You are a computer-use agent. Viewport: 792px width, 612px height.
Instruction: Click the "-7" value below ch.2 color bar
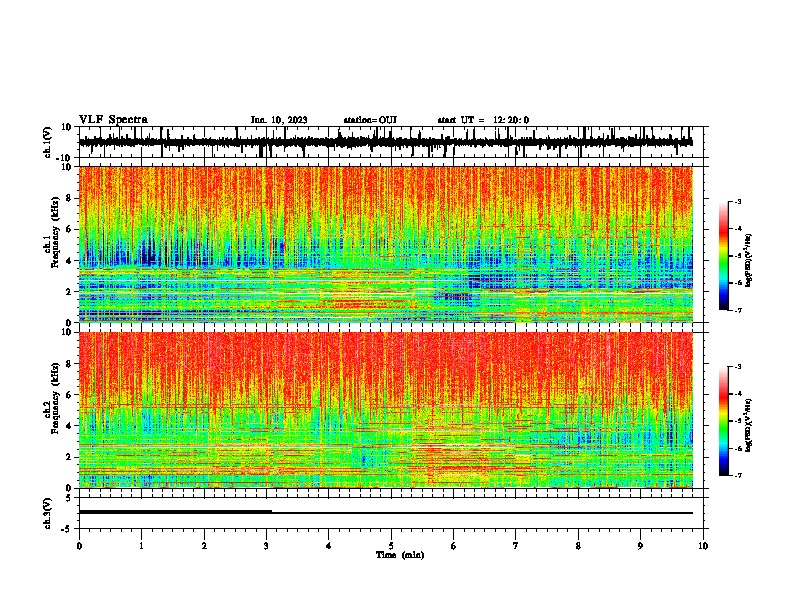[738, 475]
